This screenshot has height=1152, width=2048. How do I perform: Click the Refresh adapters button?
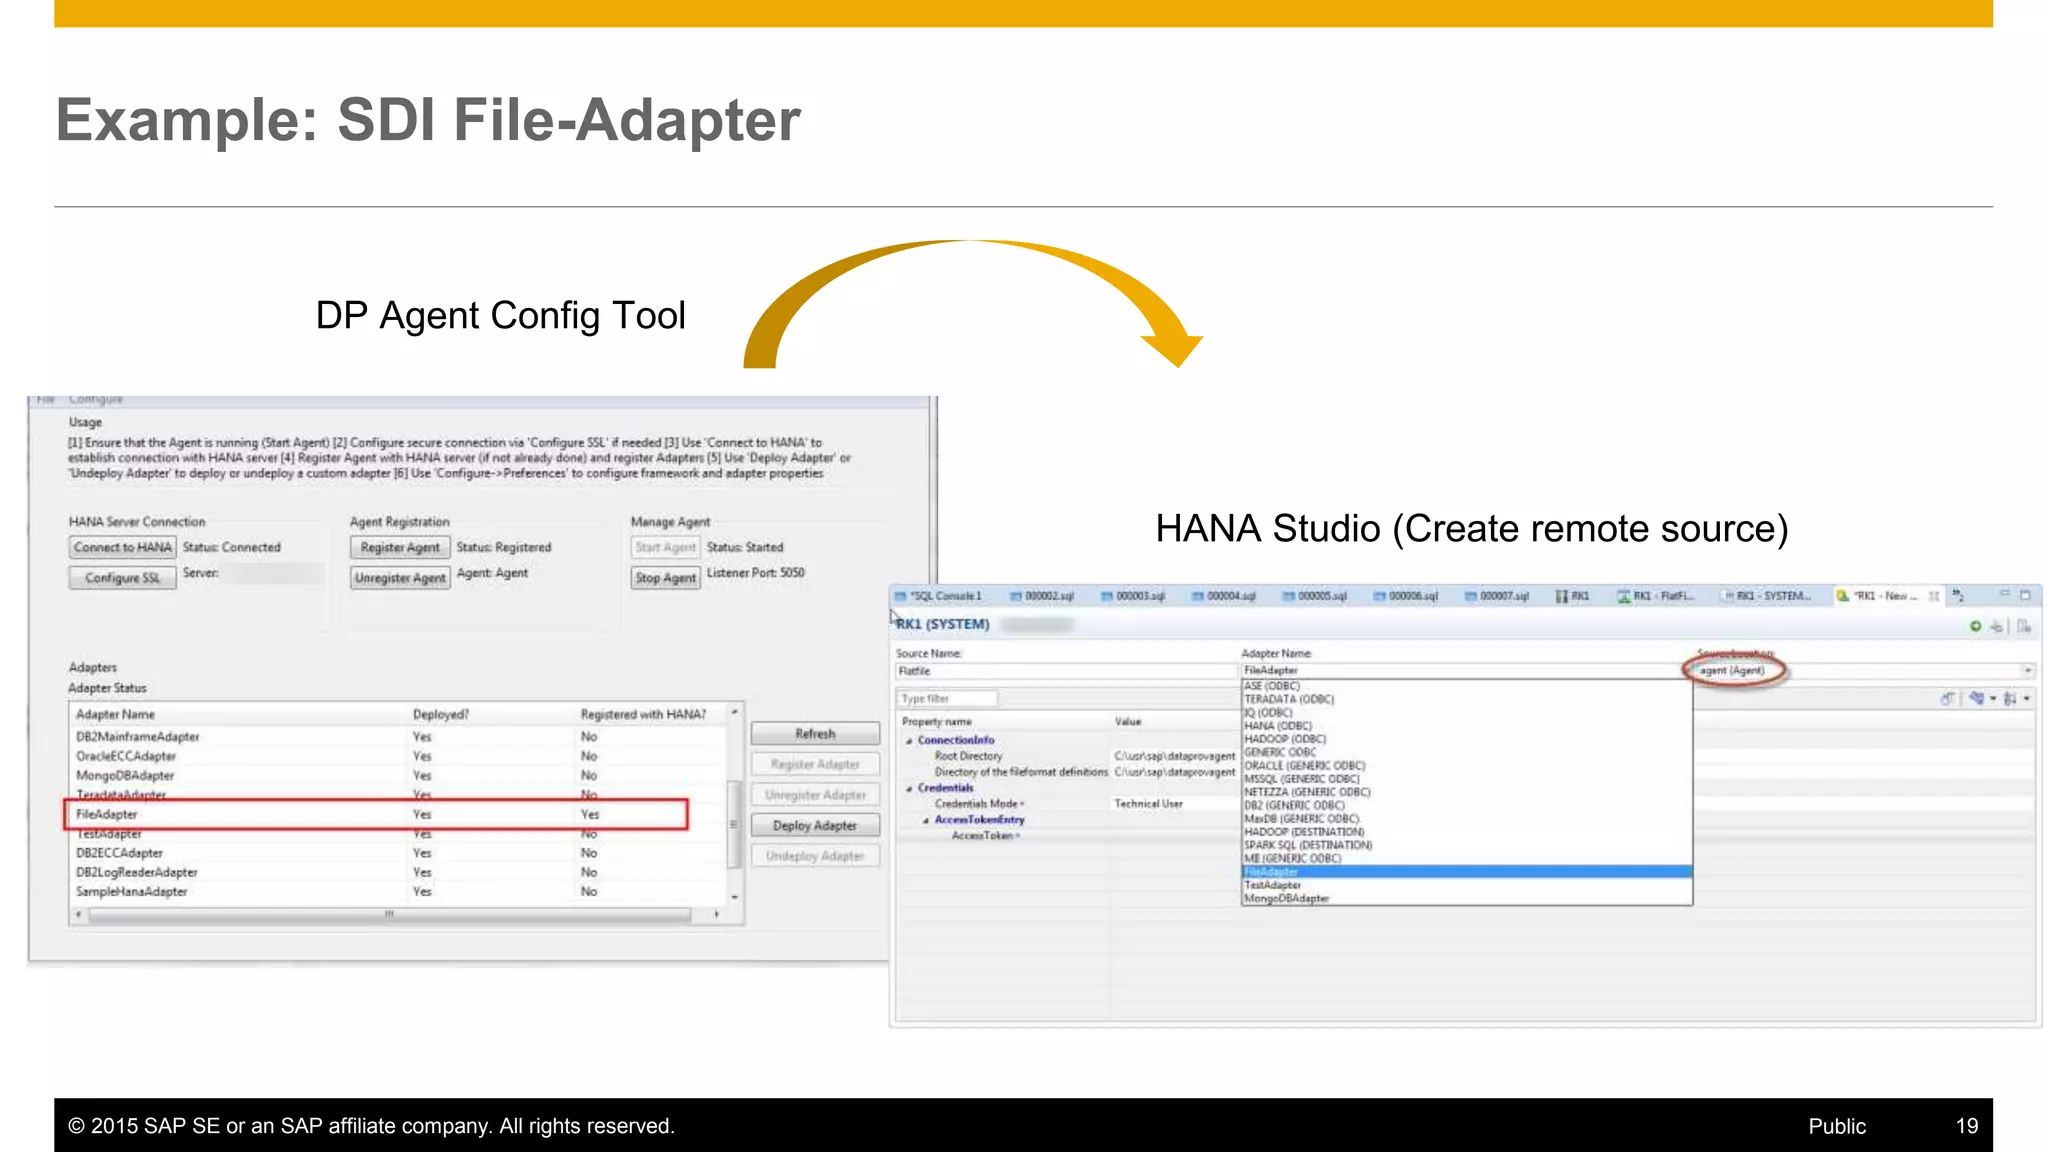pos(815,734)
